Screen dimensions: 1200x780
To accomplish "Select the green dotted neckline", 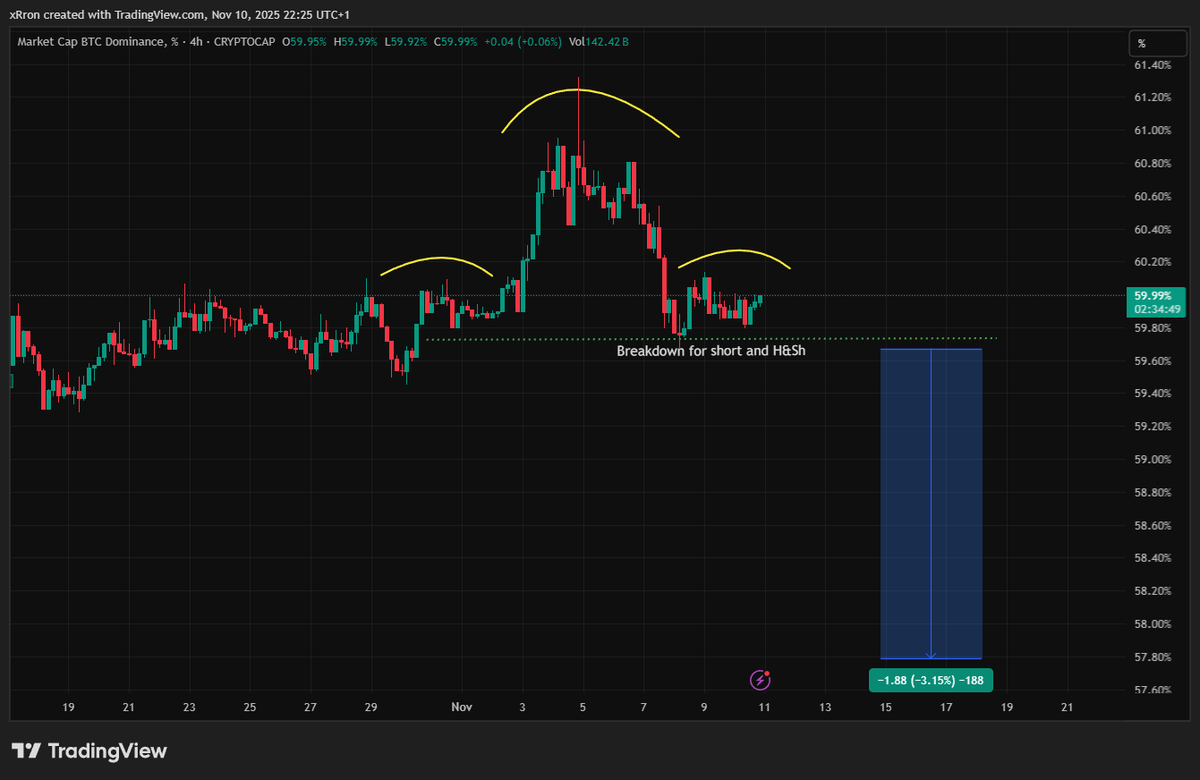I will (x=711, y=339).
